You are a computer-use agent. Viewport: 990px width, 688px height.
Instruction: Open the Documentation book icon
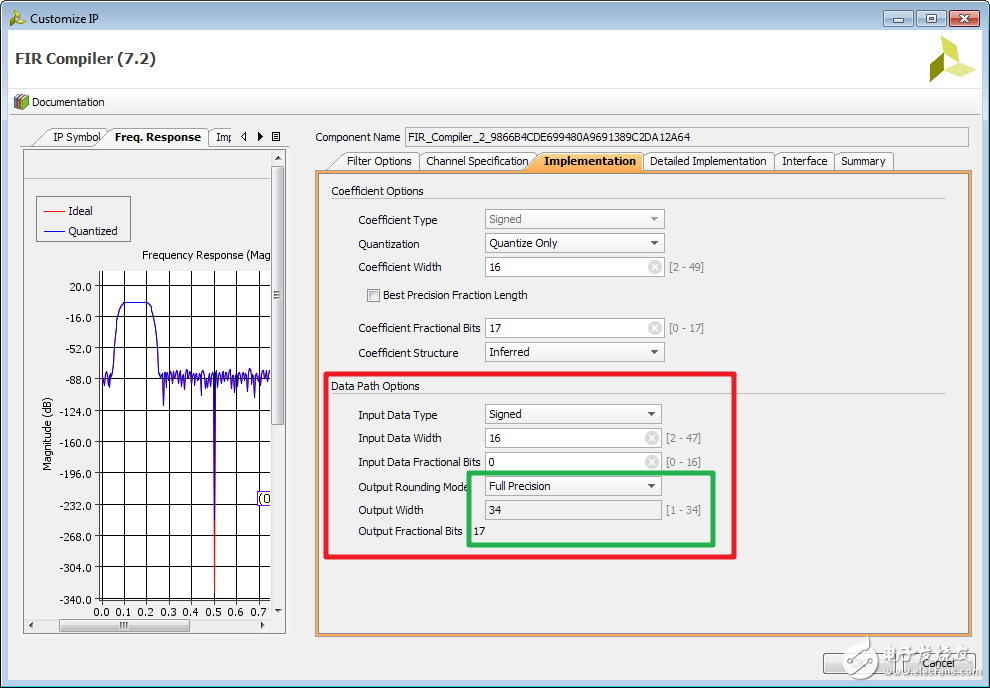[21, 102]
